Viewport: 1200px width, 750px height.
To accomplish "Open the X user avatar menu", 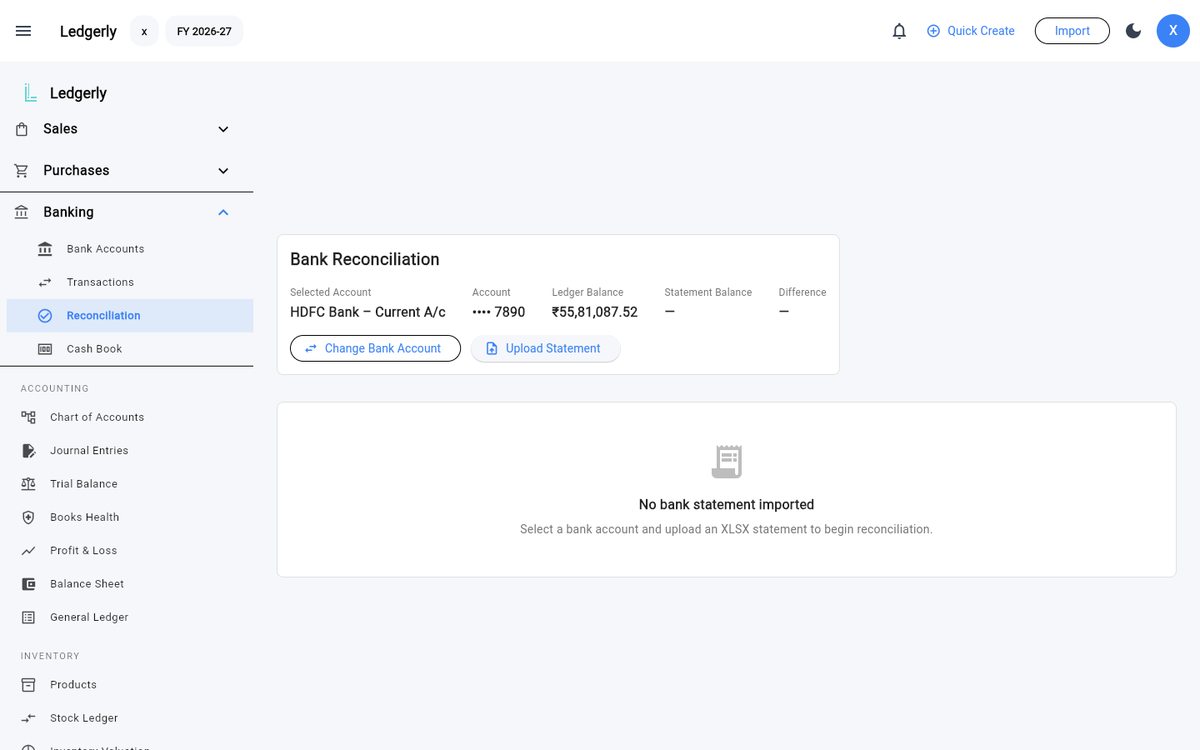I will pos(1173,31).
